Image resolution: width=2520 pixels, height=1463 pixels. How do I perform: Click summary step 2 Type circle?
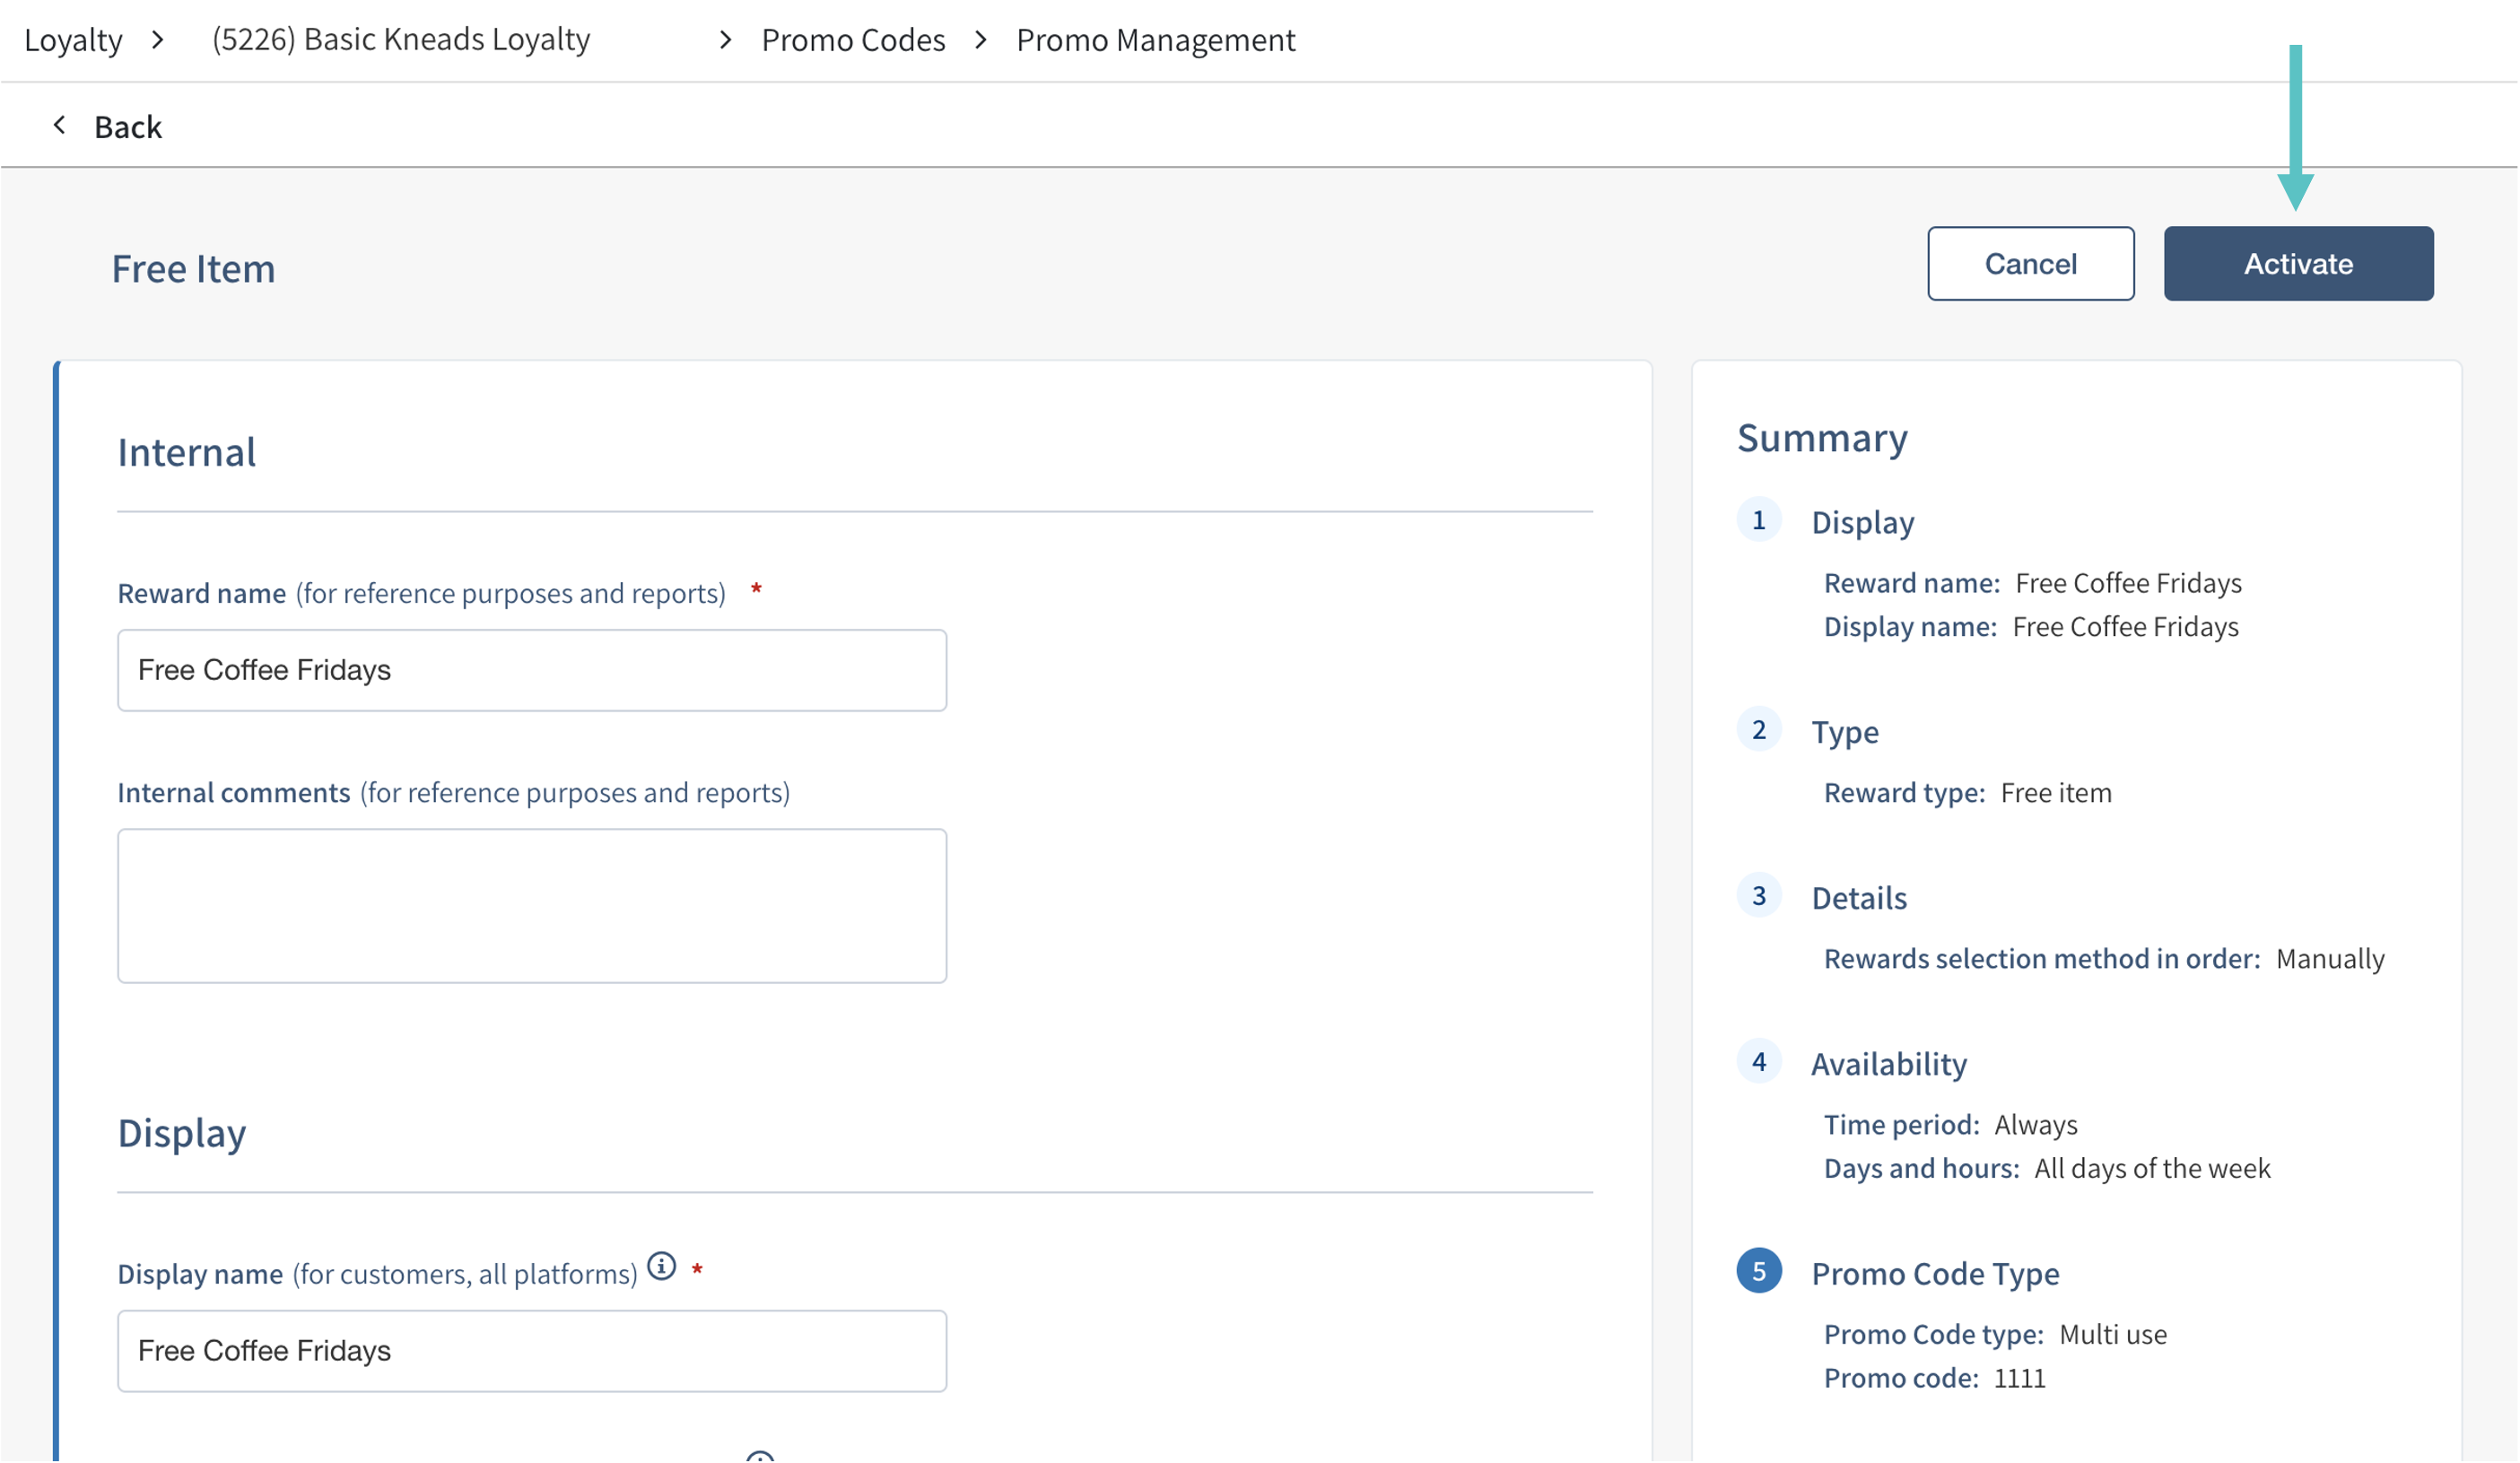(x=1758, y=730)
